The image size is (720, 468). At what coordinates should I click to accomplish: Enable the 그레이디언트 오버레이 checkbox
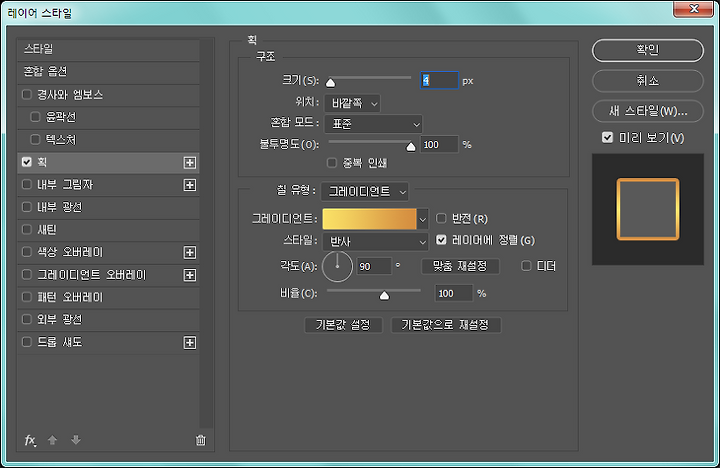click(x=27, y=275)
